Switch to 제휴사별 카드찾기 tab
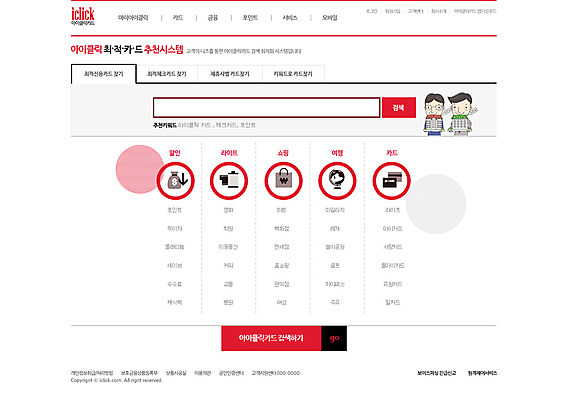569x400 pixels. [x=230, y=74]
